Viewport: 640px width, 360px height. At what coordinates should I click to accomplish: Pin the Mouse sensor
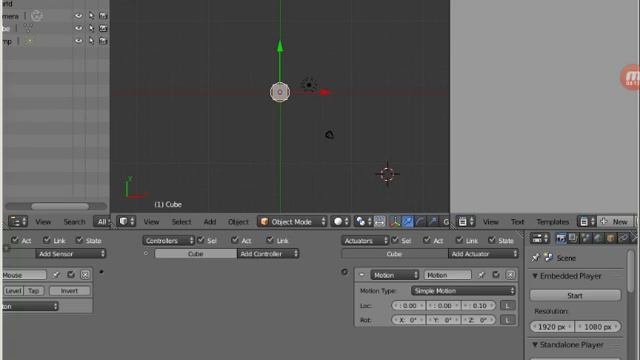pyautogui.click(x=56, y=275)
